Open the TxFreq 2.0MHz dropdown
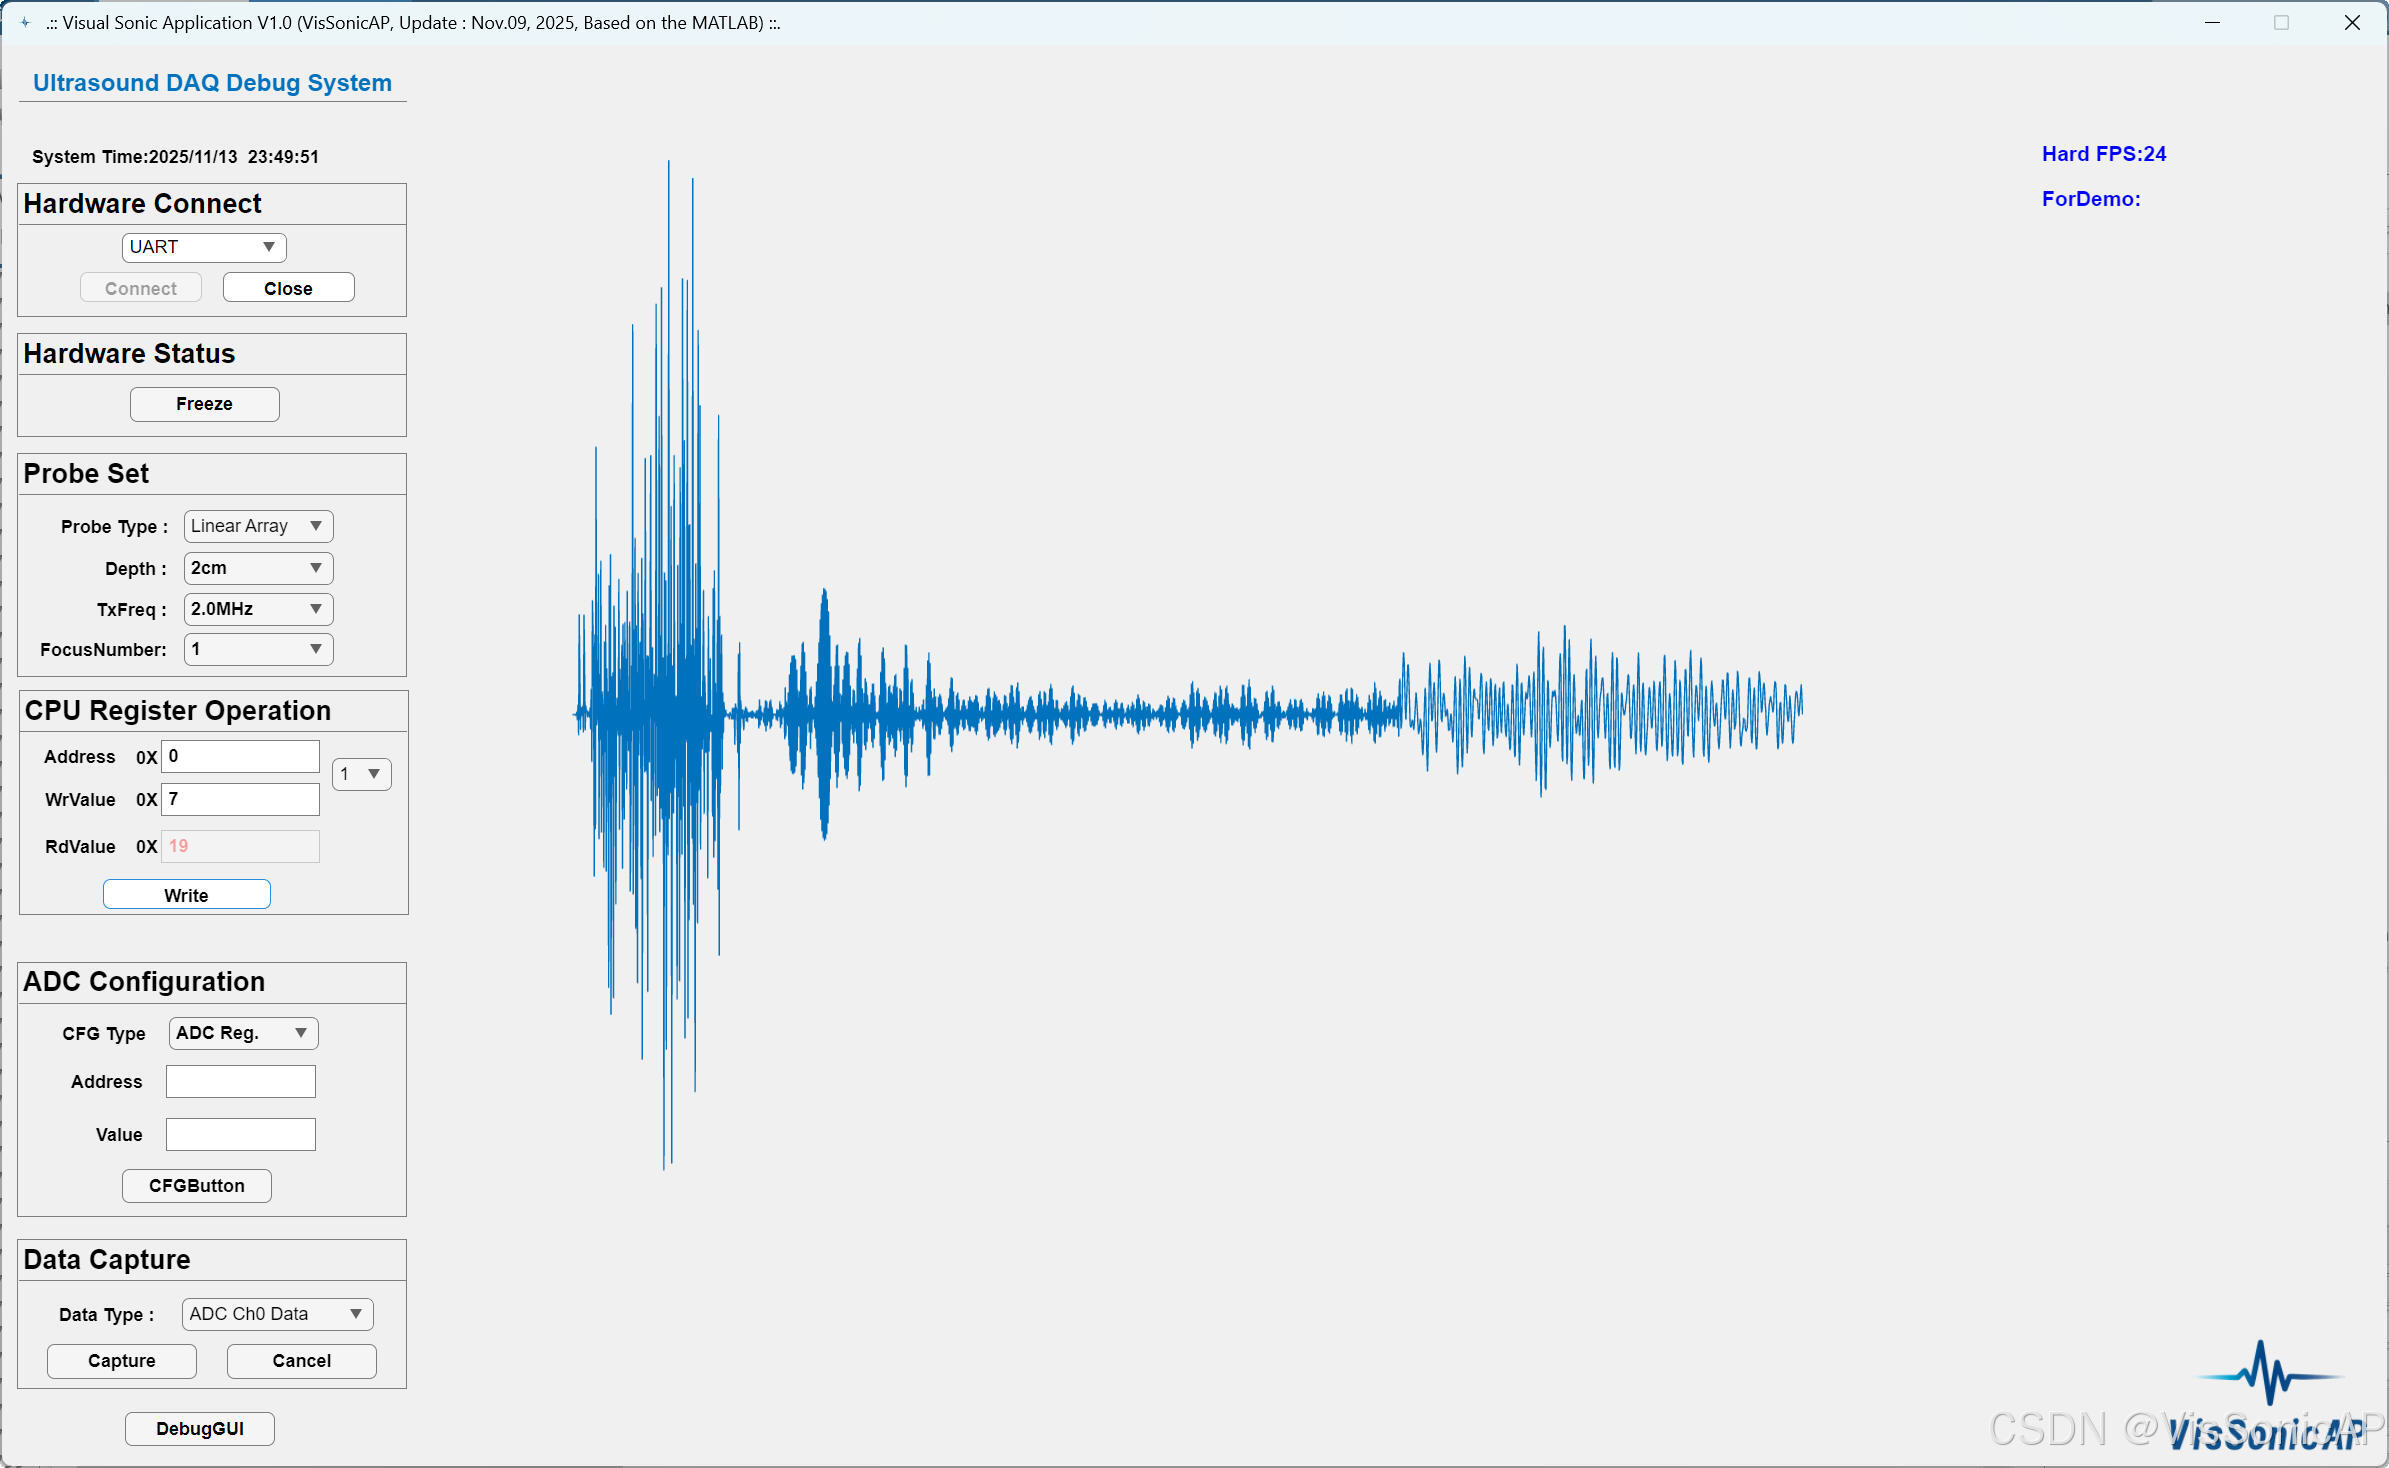This screenshot has width=2389, height=1468. click(x=258, y=609)
